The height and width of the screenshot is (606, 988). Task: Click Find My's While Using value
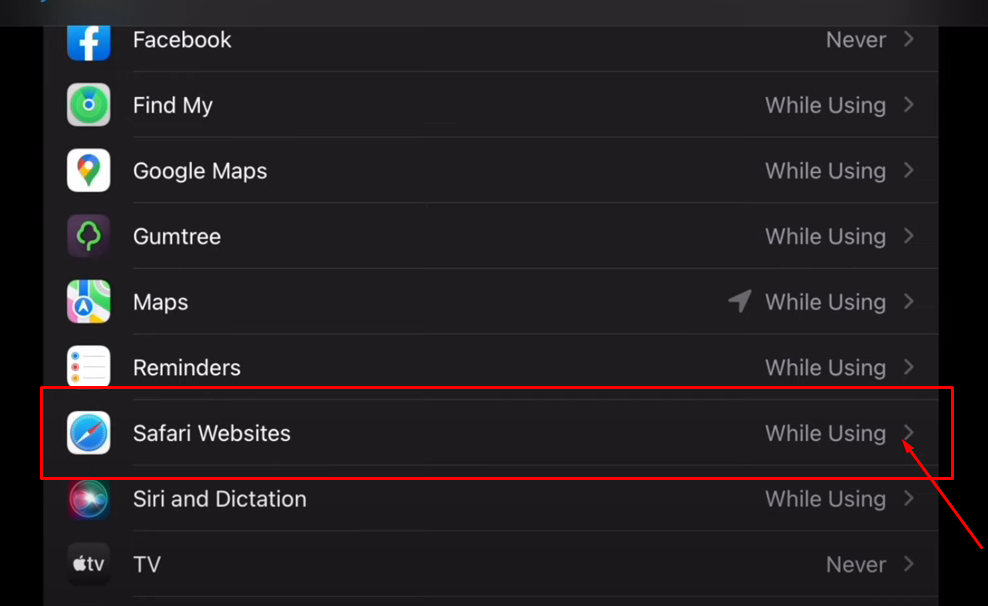825,105
